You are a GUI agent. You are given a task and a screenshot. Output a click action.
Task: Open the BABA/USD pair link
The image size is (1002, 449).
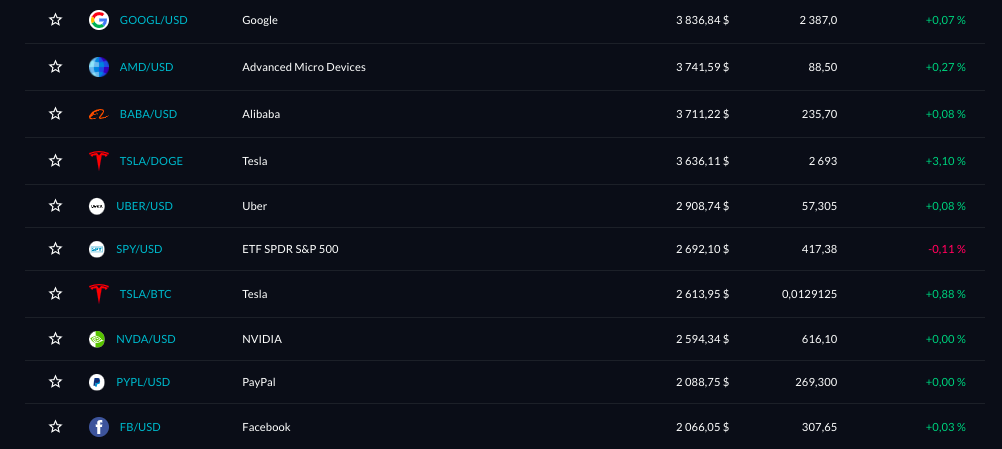point(148,114)
